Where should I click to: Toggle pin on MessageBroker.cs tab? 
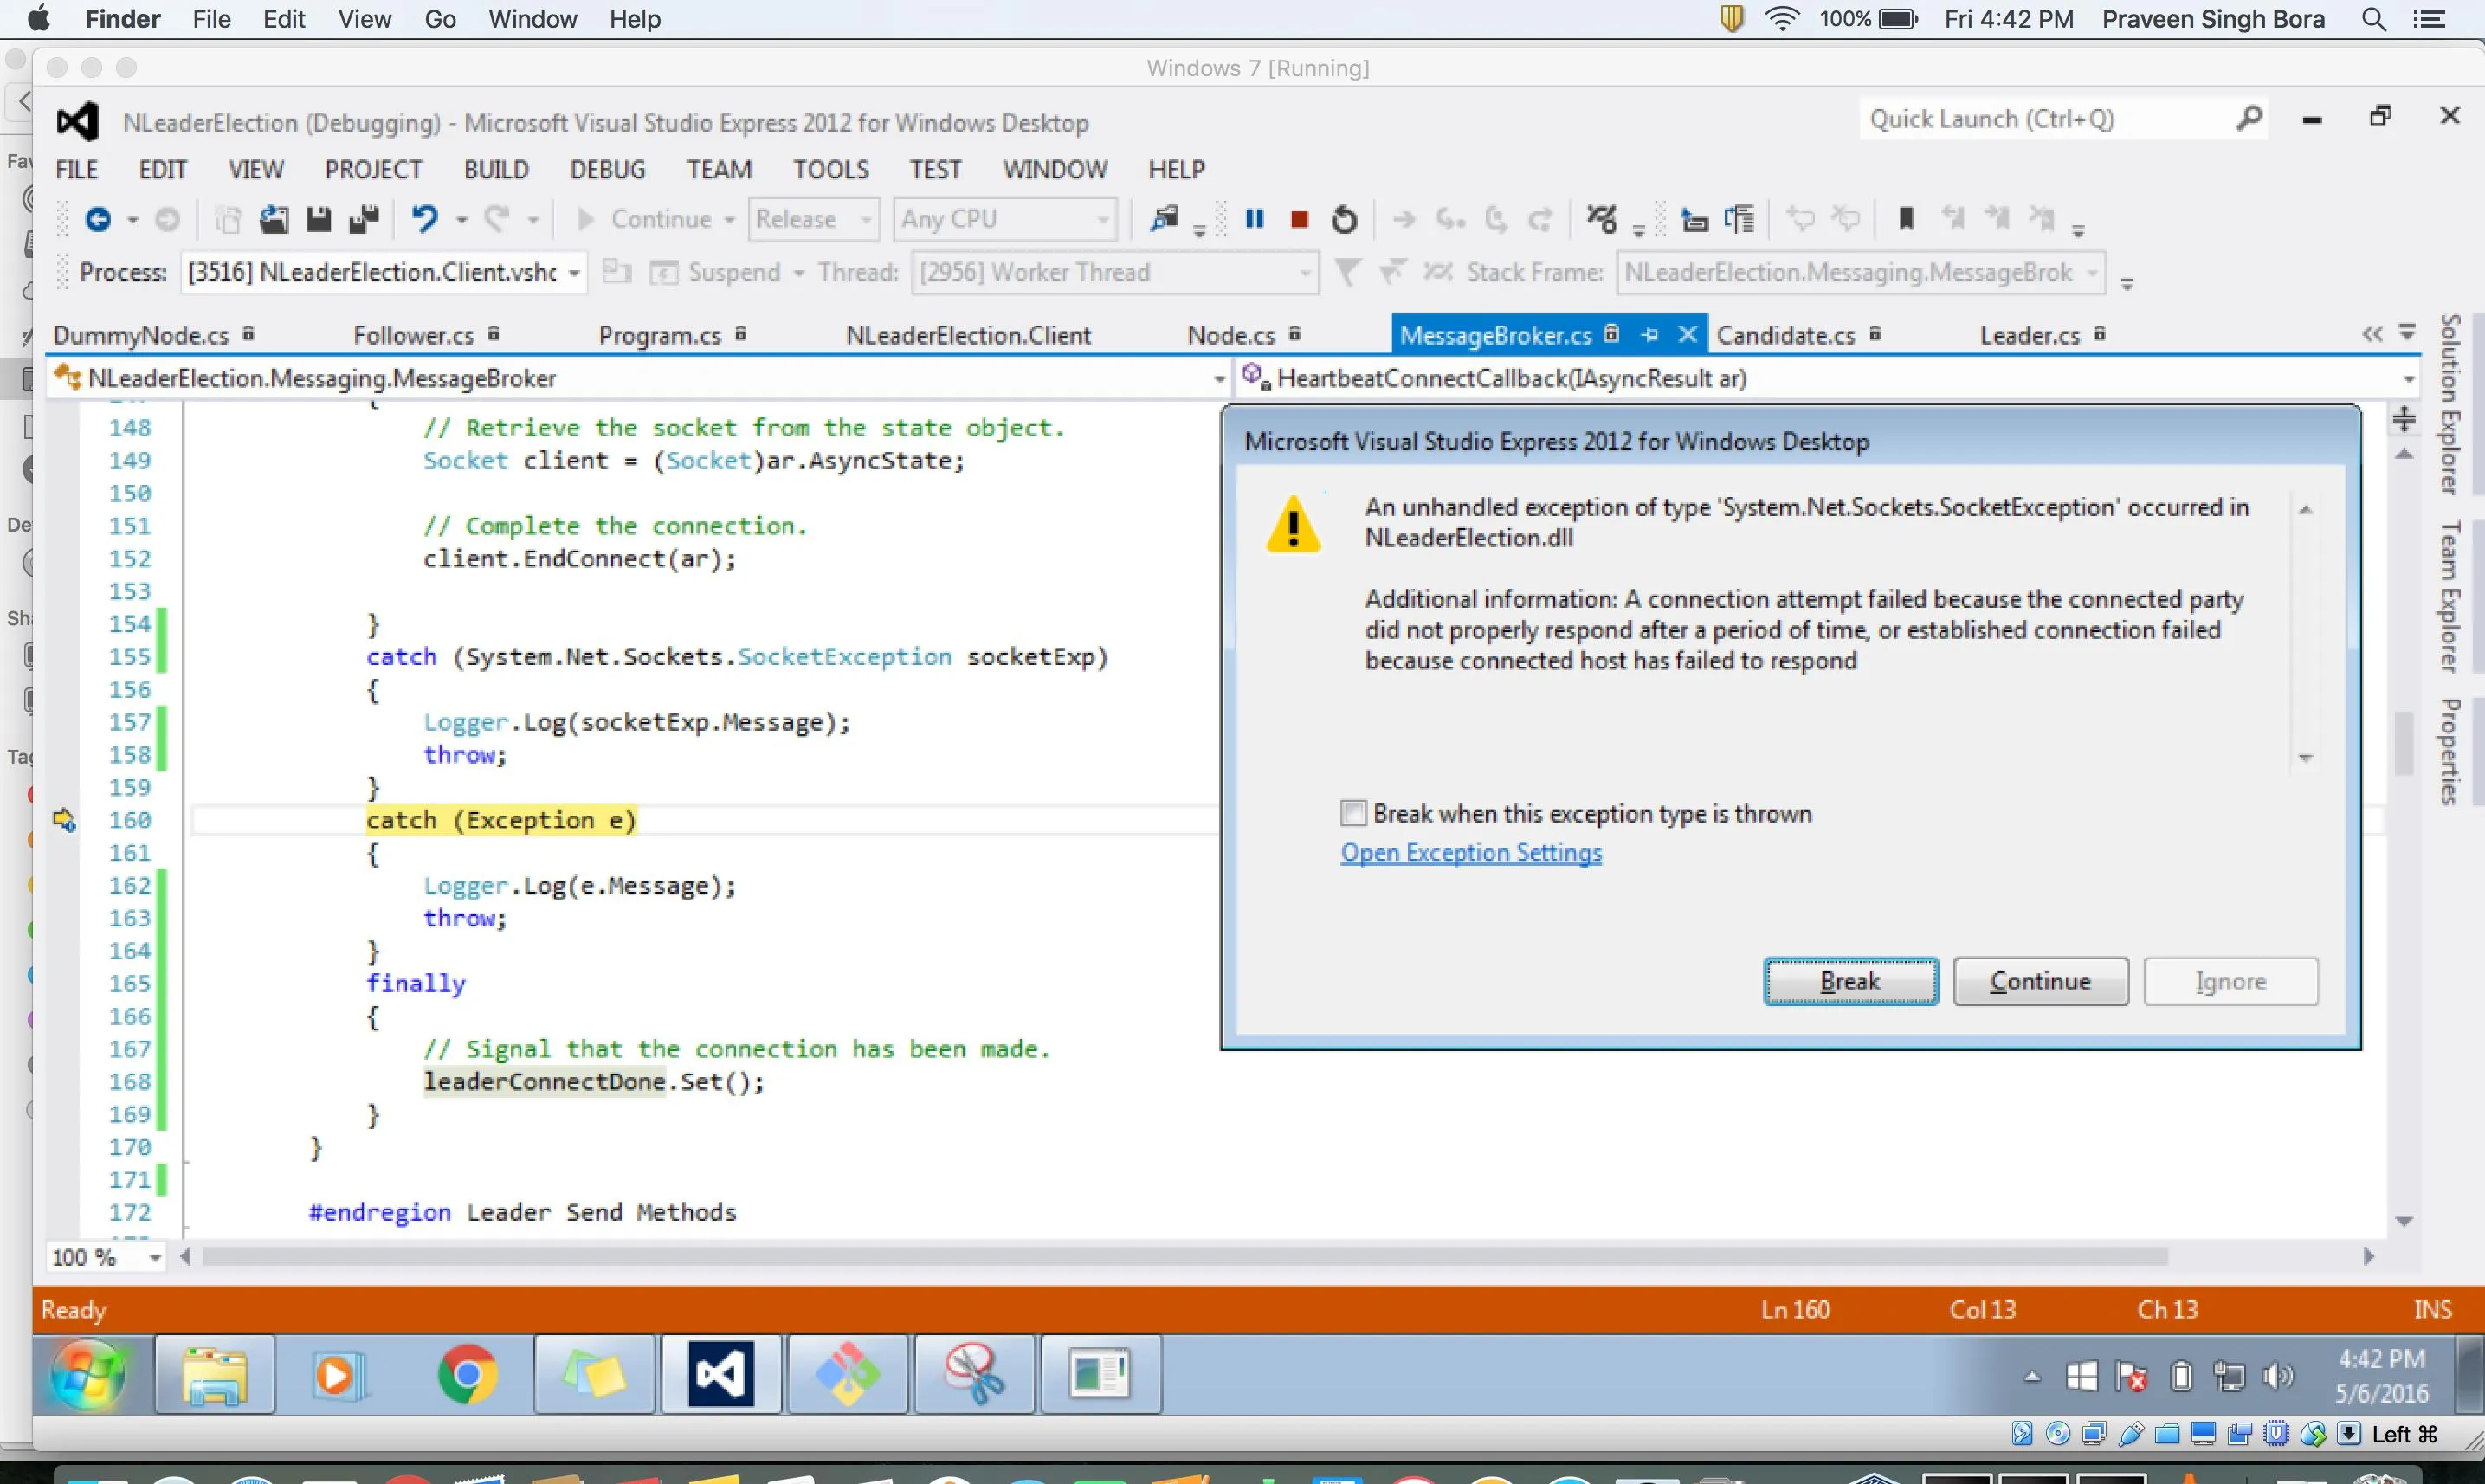click(1650, 335)
